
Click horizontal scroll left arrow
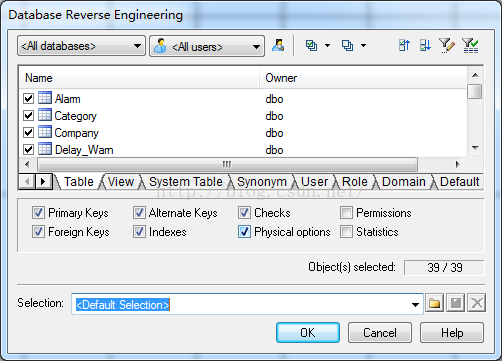(27, 164)
